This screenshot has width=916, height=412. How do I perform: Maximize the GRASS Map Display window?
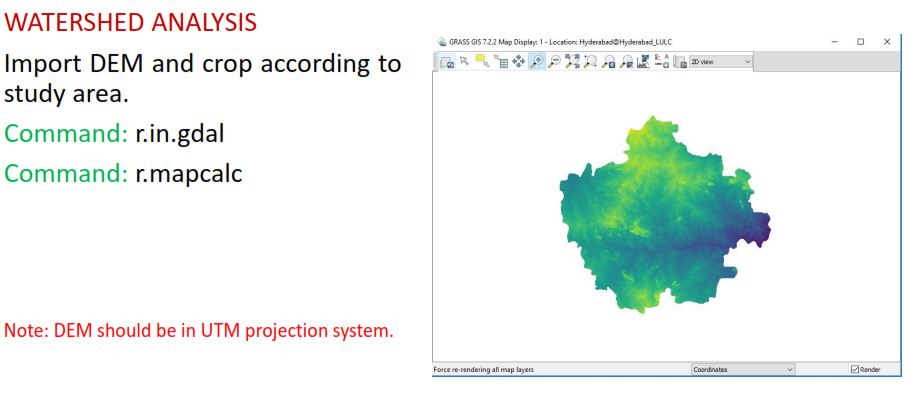point(860,42)
